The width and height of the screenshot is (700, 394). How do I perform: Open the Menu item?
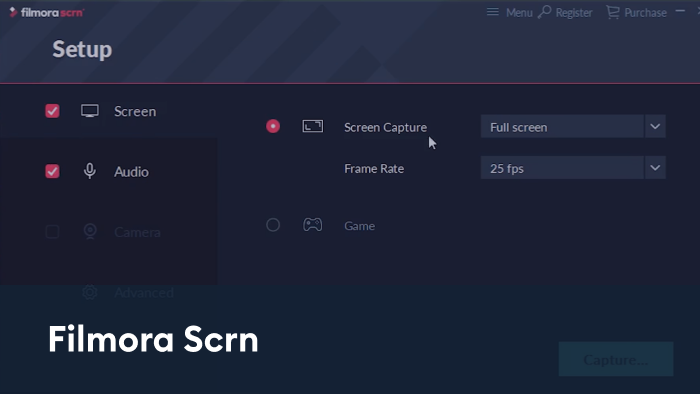[519, 12]
